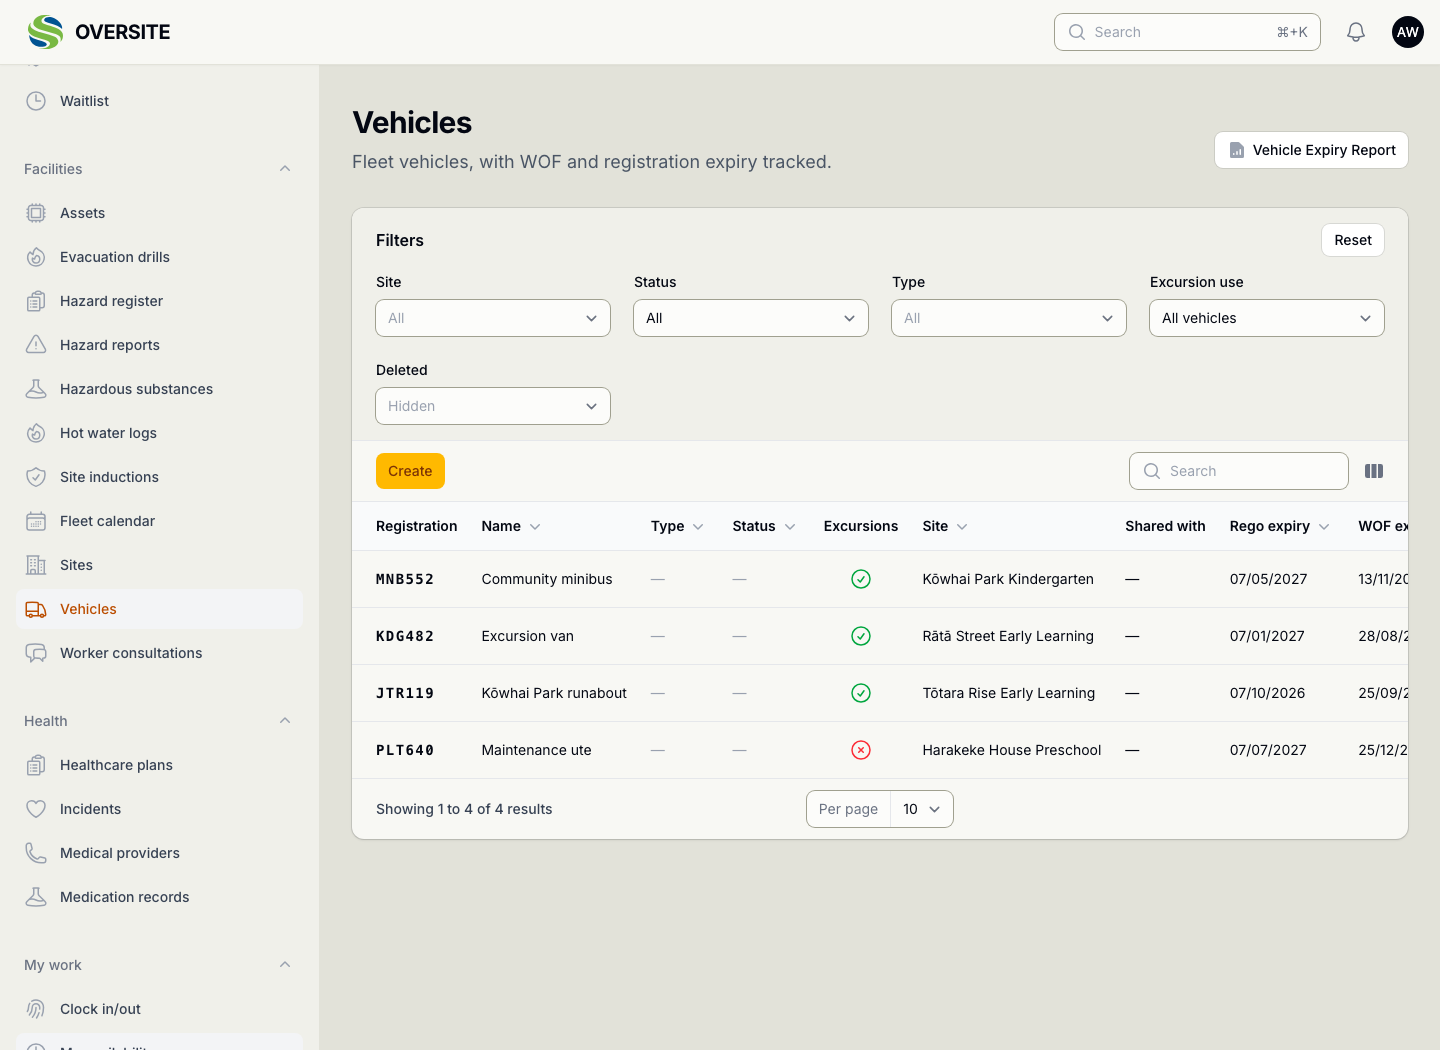Click the Sites building icon
The height and width of the screenshot is (1050, 1440).
point(36,565)
